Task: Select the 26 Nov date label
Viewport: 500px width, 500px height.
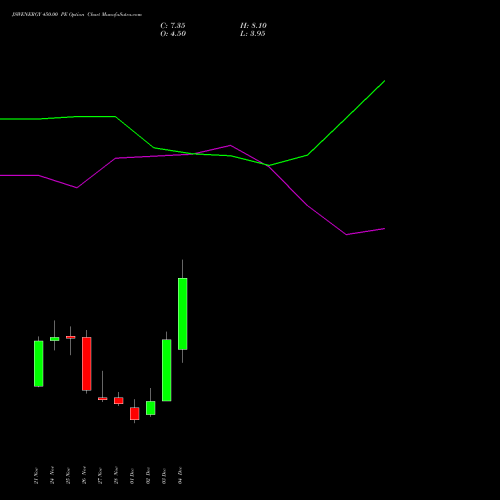Action: click(x=84, y=476)
